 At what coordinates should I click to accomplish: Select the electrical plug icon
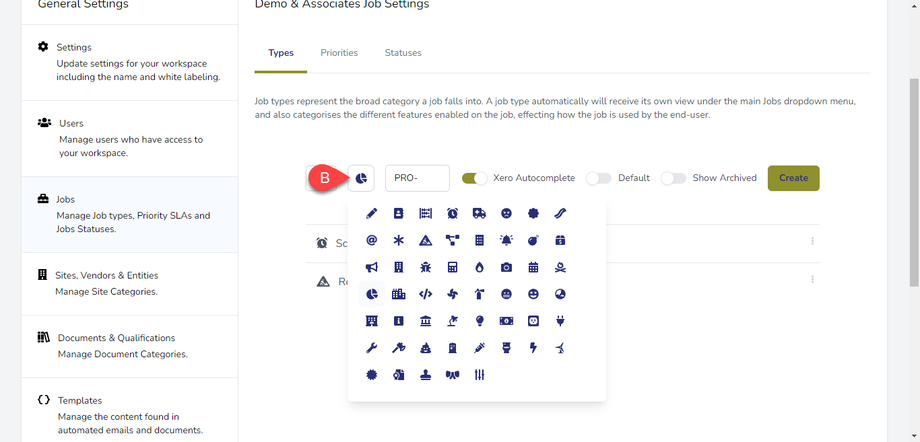(560, 321)
